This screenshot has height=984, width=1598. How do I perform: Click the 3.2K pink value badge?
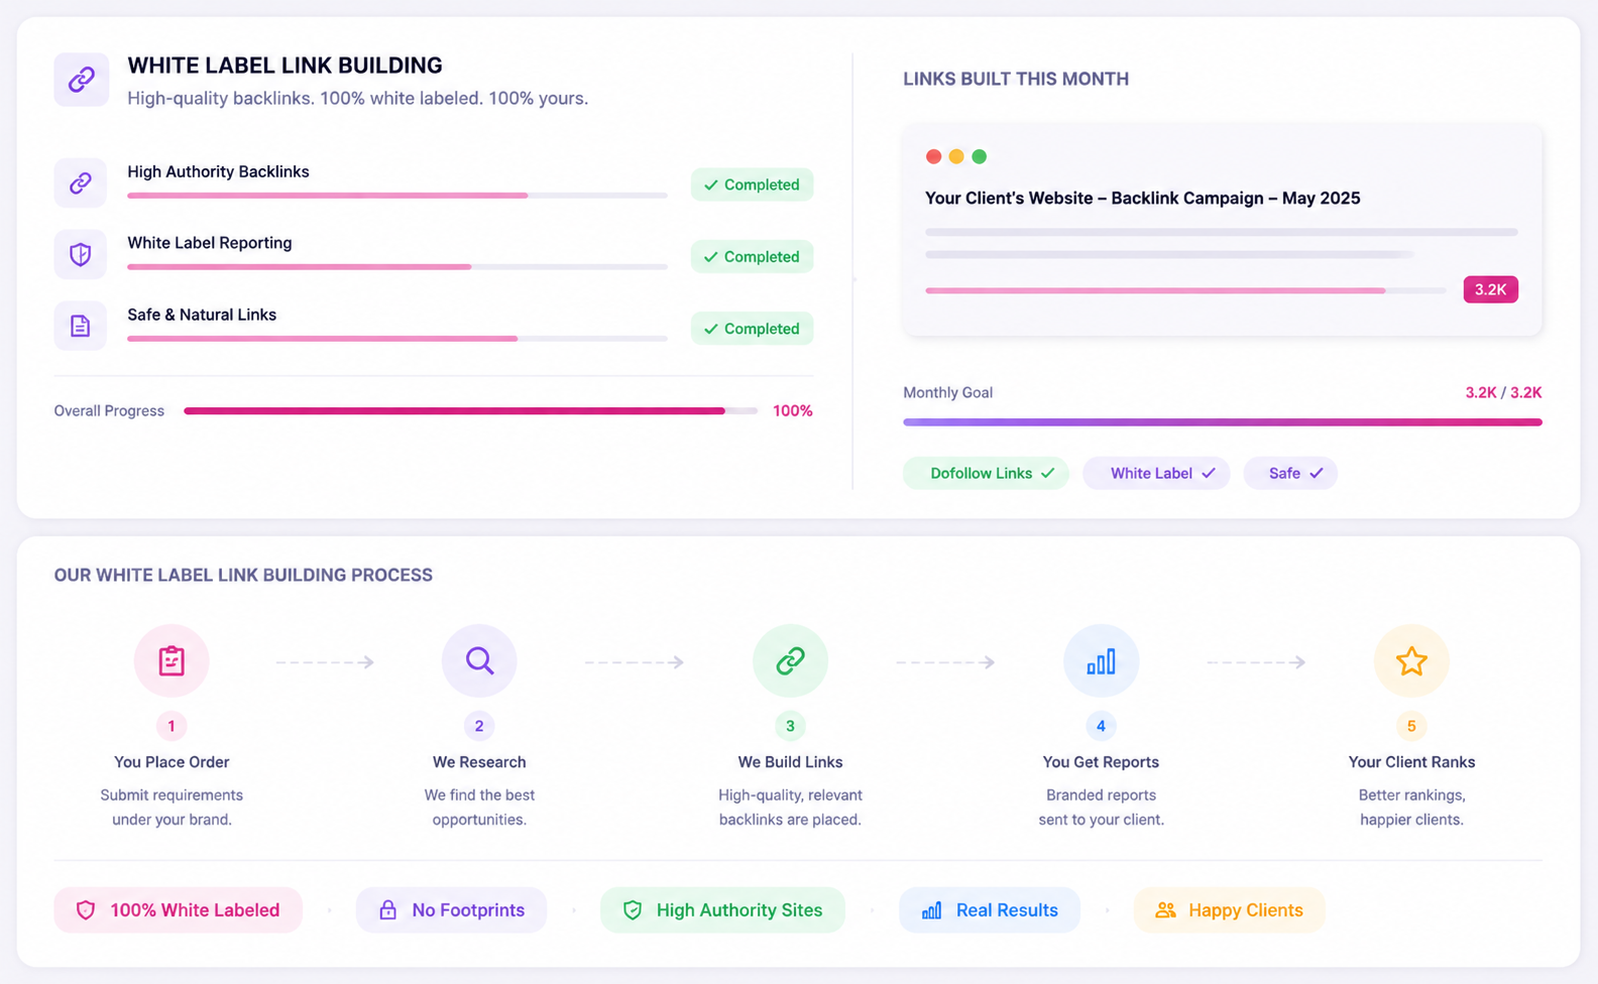pyautogui.click(x=1490, y=289)
